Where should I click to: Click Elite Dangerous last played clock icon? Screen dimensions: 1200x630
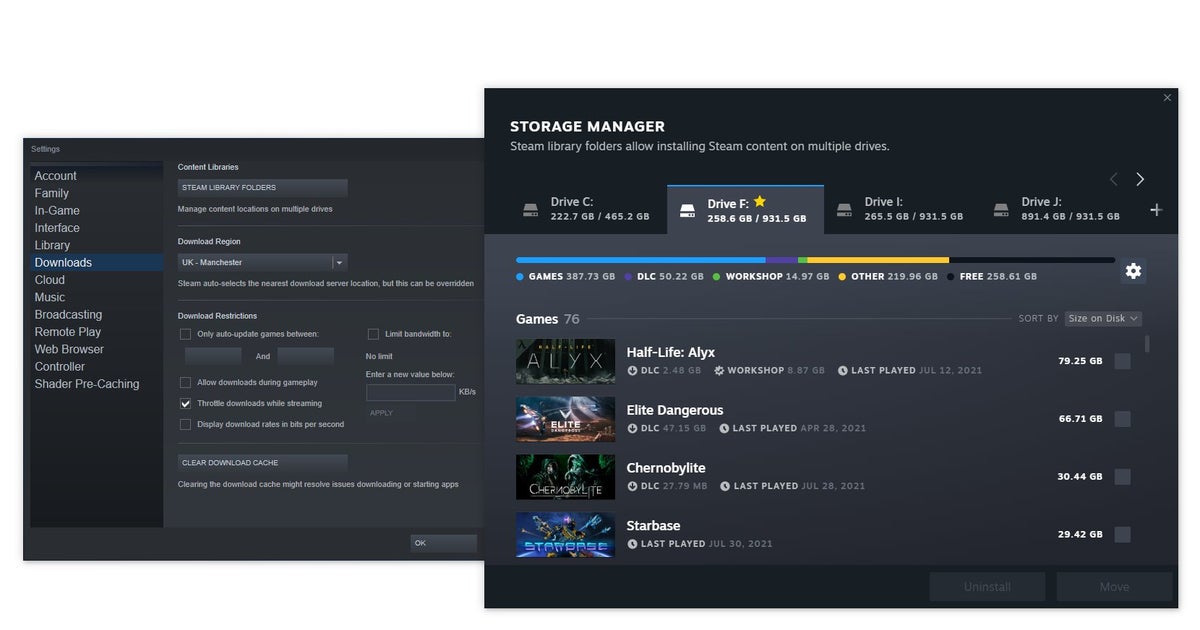point(724,428)
